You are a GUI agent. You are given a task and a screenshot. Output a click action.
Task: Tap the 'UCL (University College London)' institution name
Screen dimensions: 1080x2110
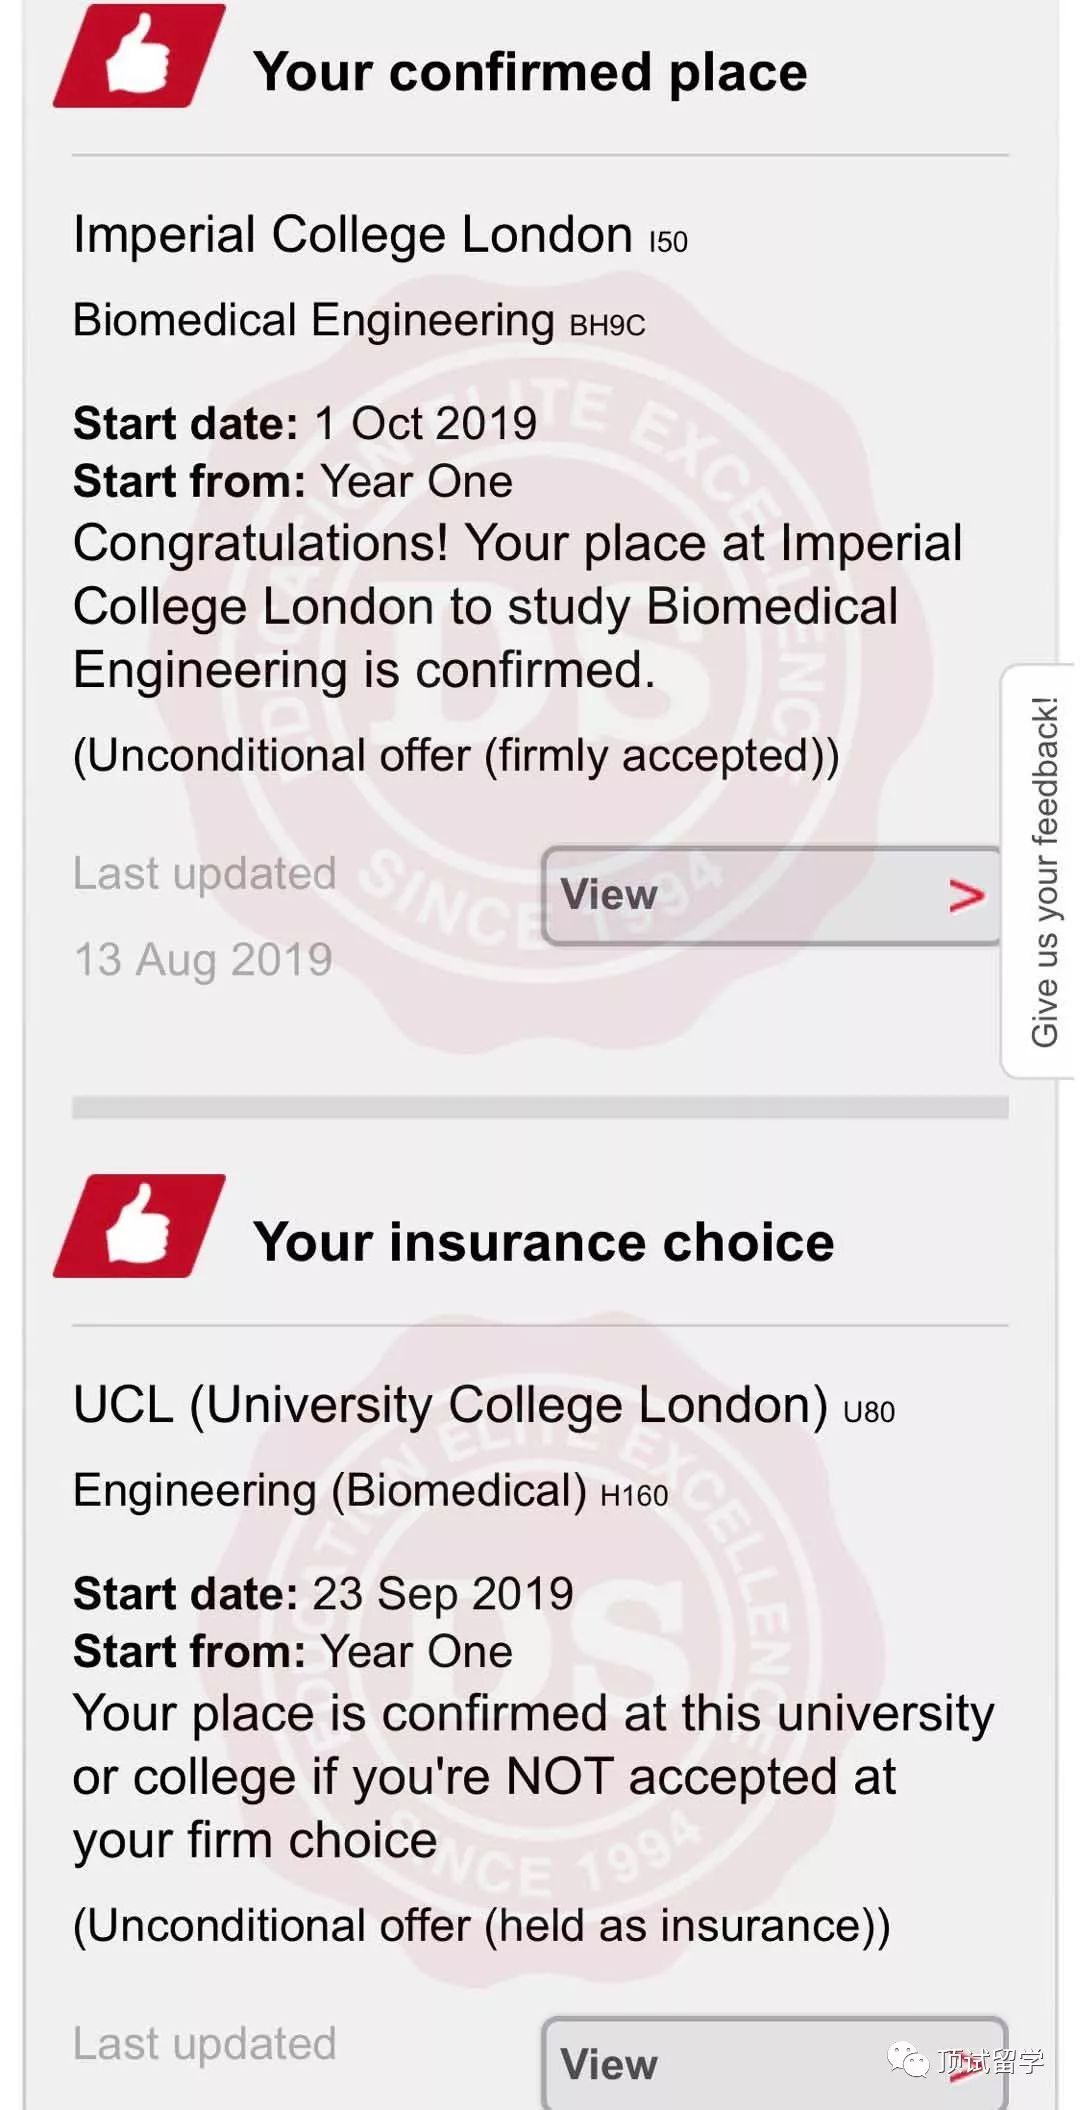450,1405
